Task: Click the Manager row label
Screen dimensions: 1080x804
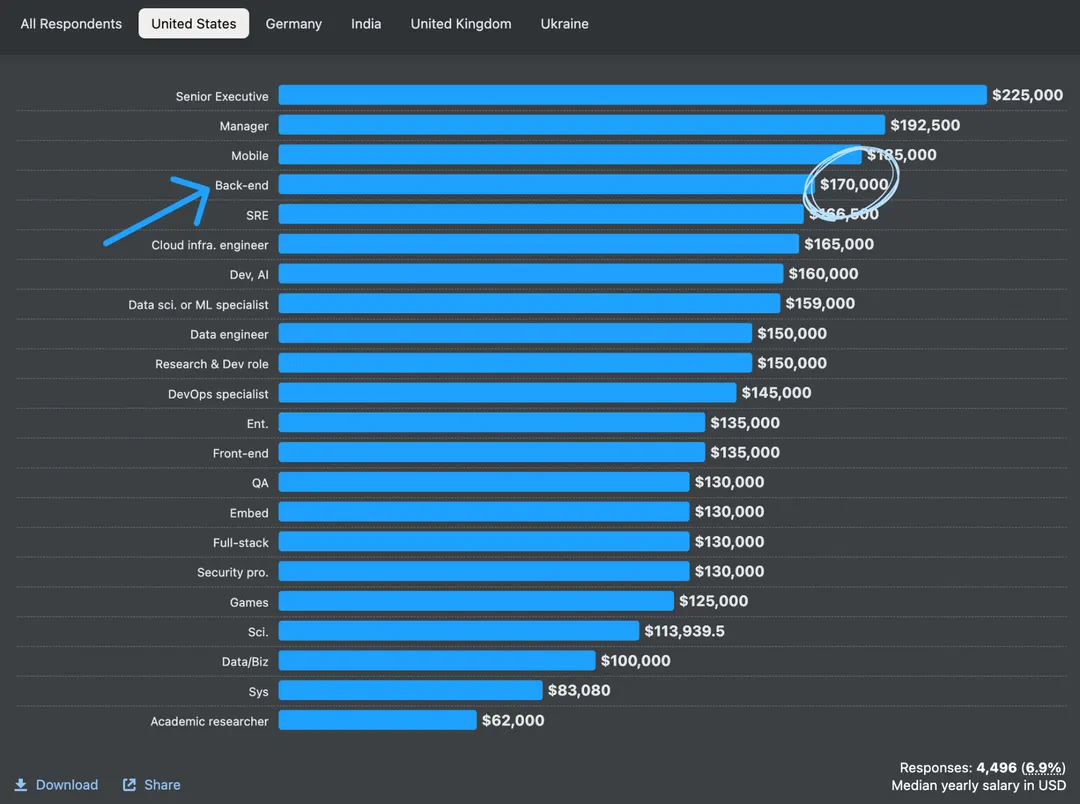Action: (x=244, y=126)
